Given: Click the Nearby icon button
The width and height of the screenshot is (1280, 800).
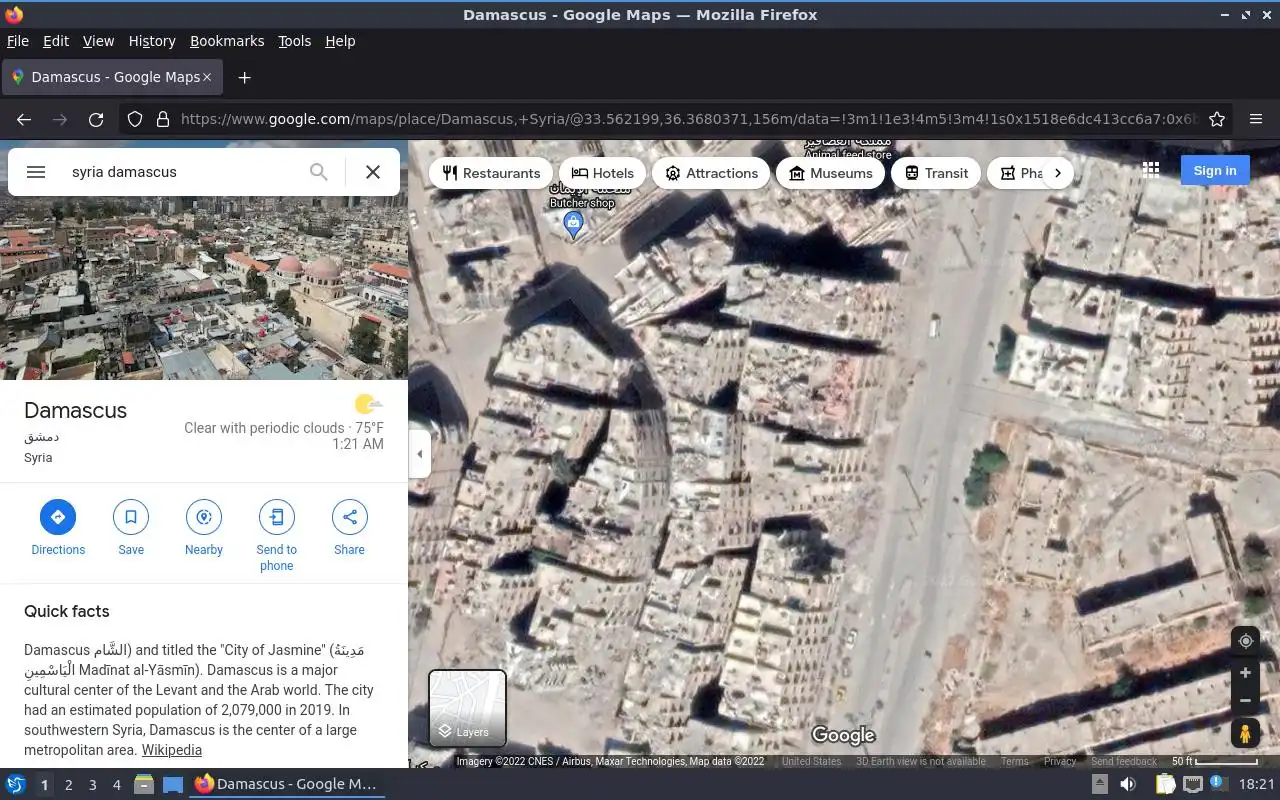Looking at the screenshot, I should 204,517.
